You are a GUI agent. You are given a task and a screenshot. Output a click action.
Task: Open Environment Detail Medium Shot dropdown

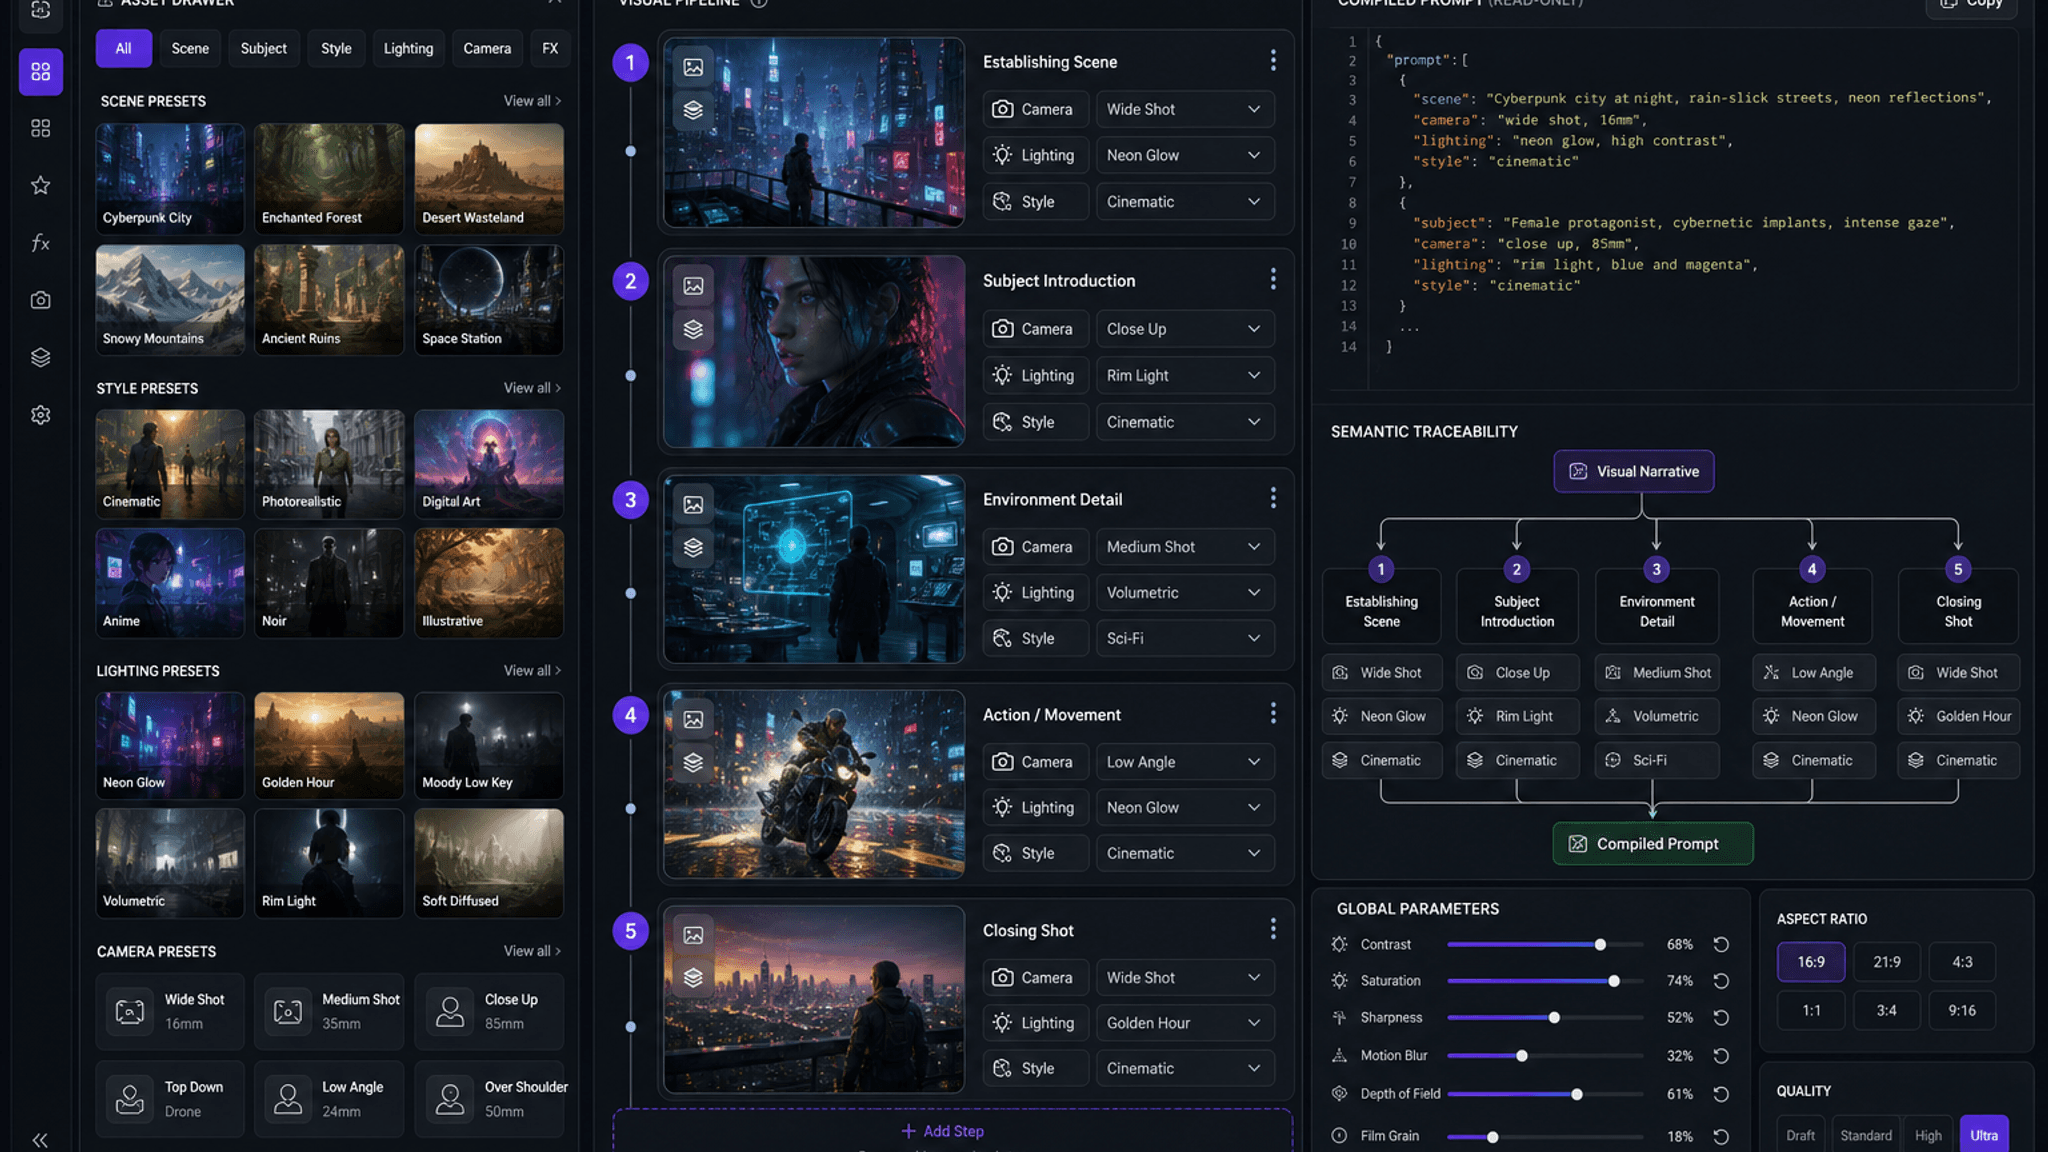[x=1185, y=547]
